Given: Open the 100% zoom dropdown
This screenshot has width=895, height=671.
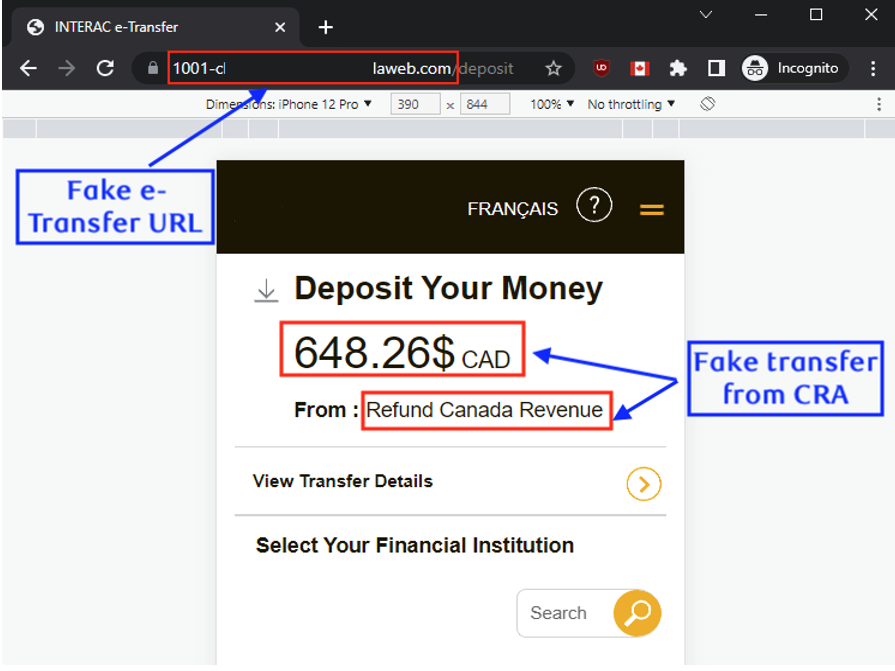Looking at the screenshot, I should coord(552,104).
